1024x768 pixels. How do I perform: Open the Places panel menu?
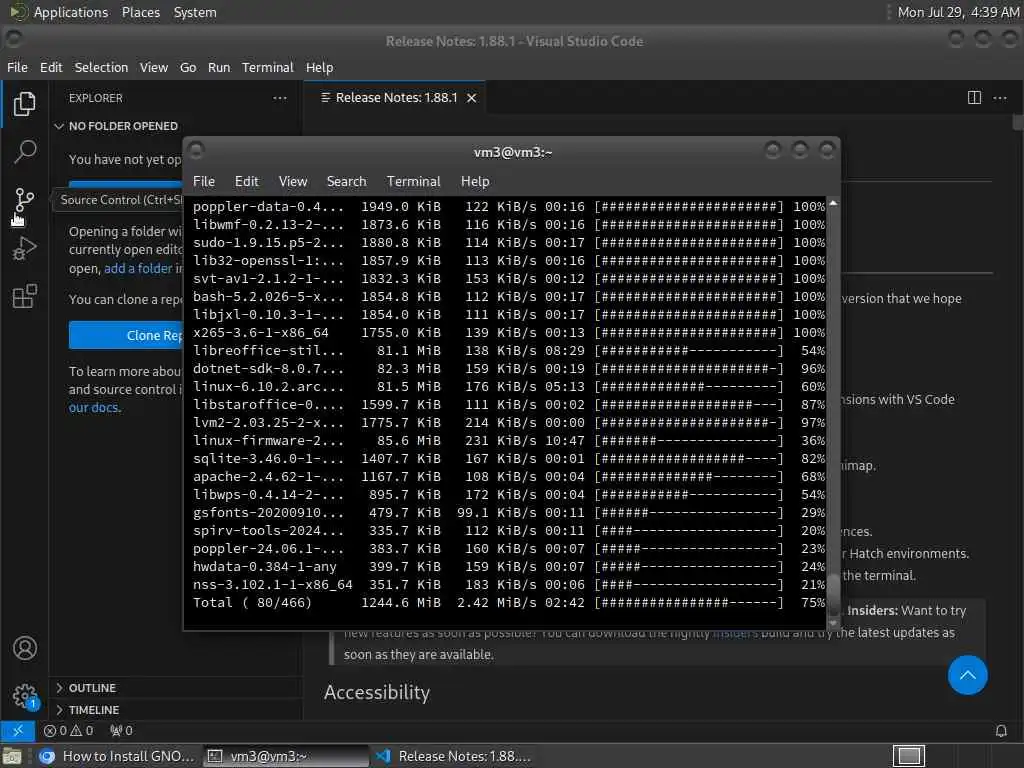[140, 12]
